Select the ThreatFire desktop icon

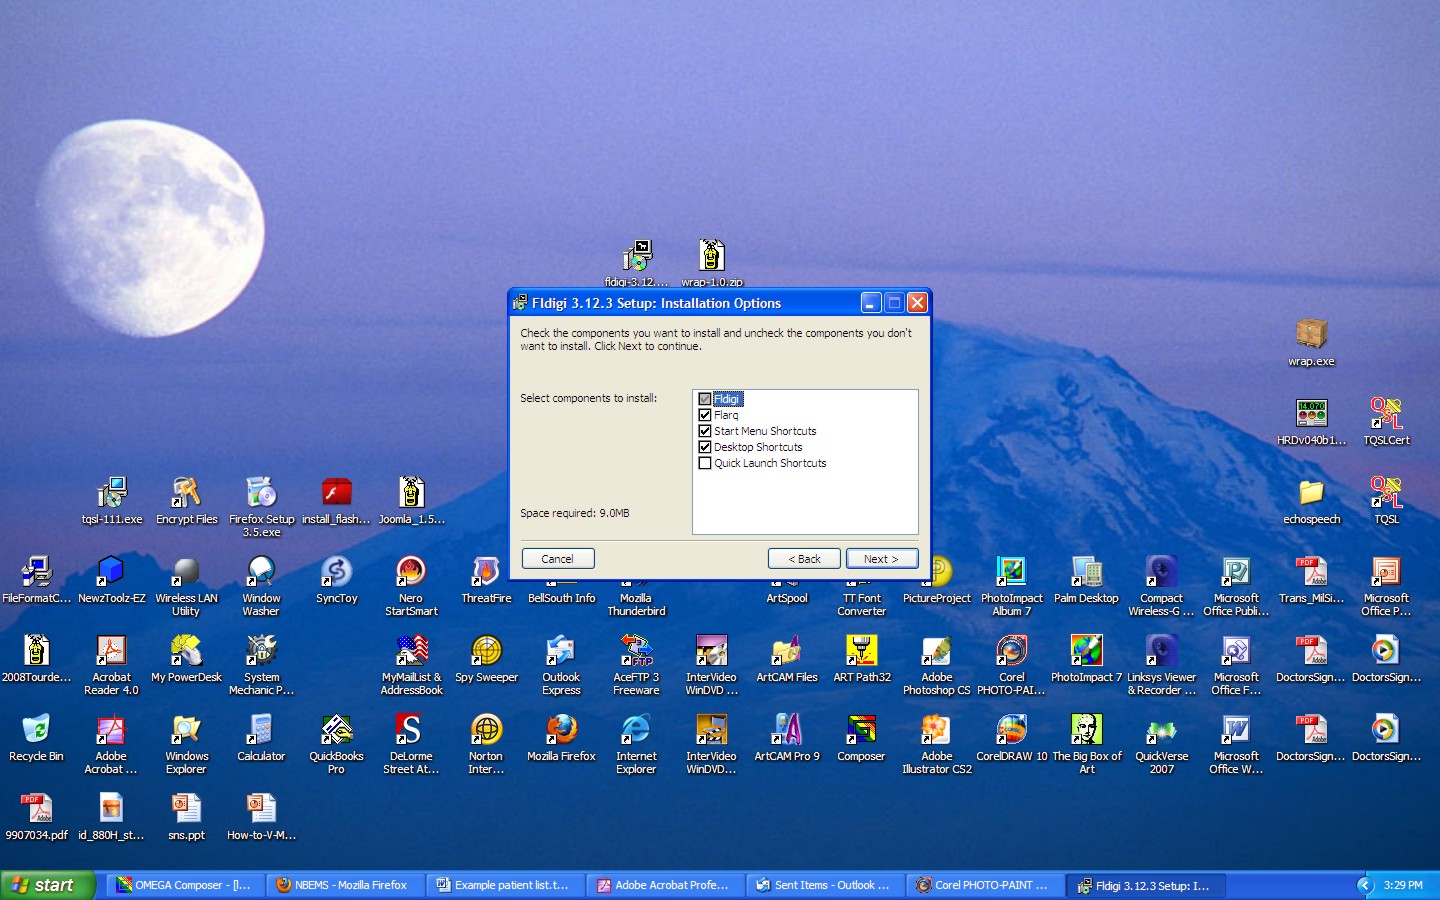click(486, 572)
